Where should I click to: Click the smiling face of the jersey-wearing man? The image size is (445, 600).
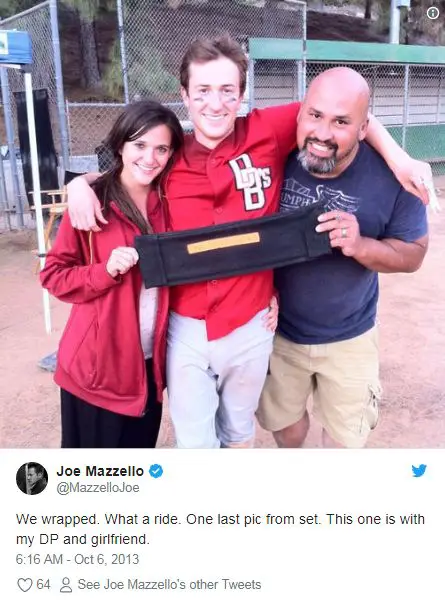click(x=214, y=99)
